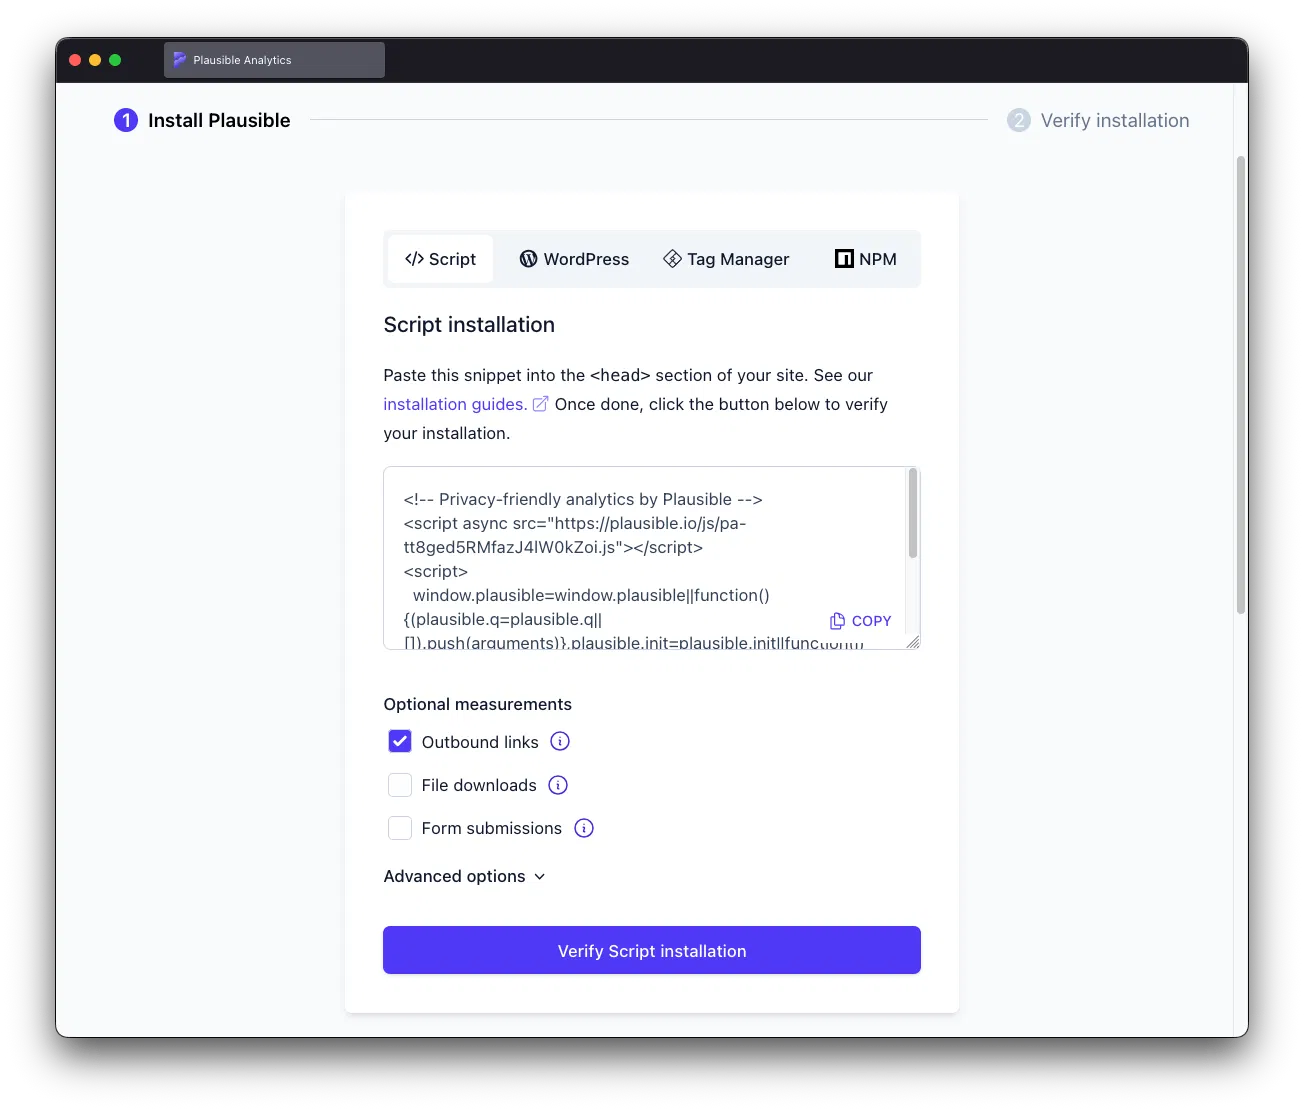Click the WordPress logo icon
This screenshot has height=1111, width=1304.
point(528,259)
